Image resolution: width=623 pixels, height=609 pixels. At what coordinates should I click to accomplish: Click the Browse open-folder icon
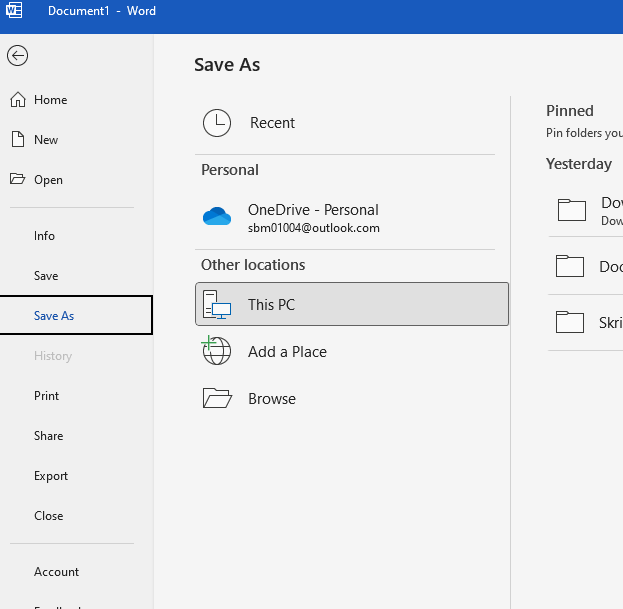click(x=217, y=398)
